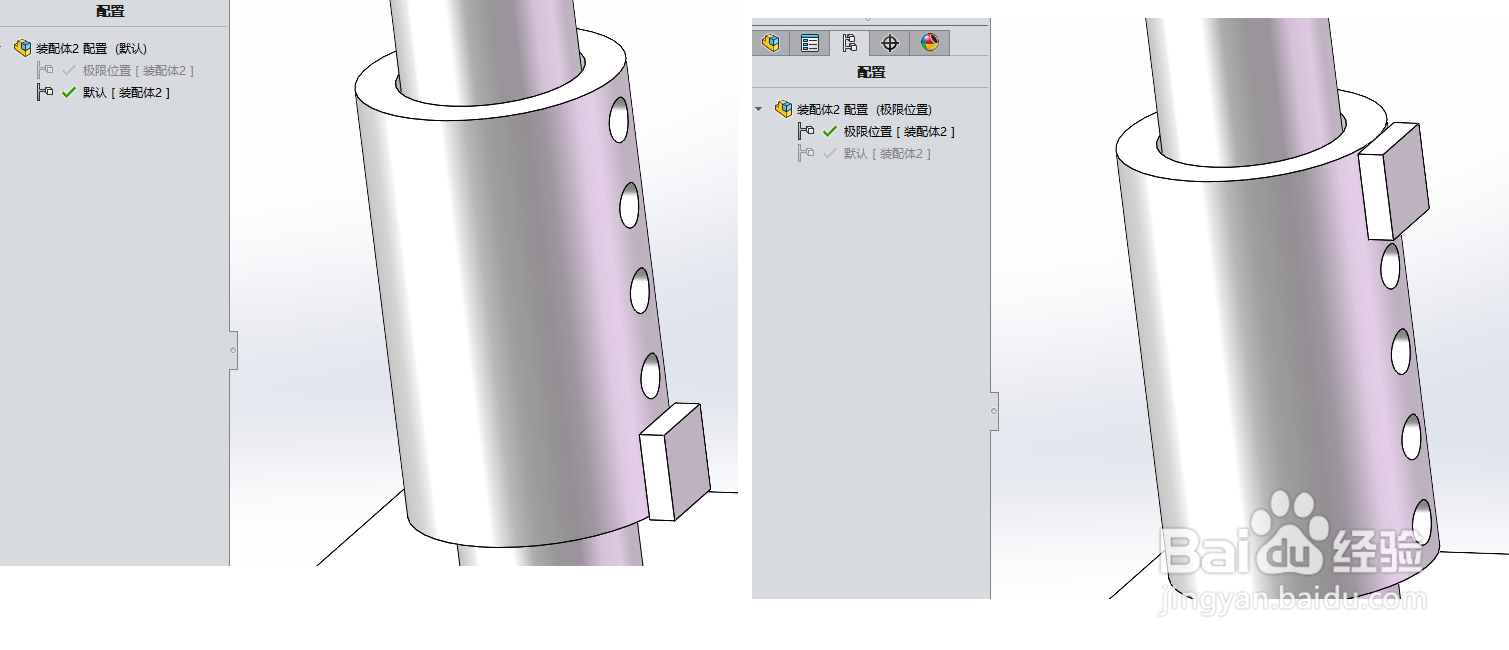The image size is (1509, 650).
Task: Click the right panel's collapse handle
Action: point(994,411)
